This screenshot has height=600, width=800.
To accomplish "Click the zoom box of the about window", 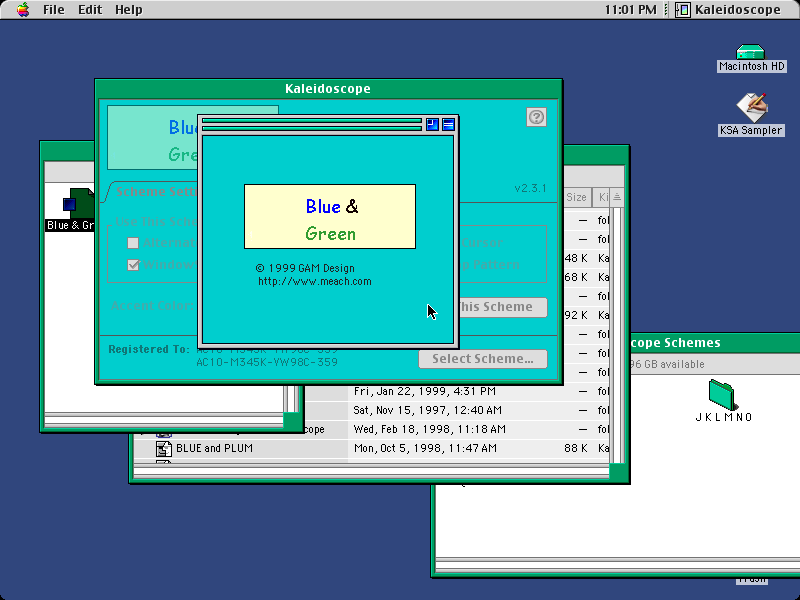I will [x=432, y=124].
